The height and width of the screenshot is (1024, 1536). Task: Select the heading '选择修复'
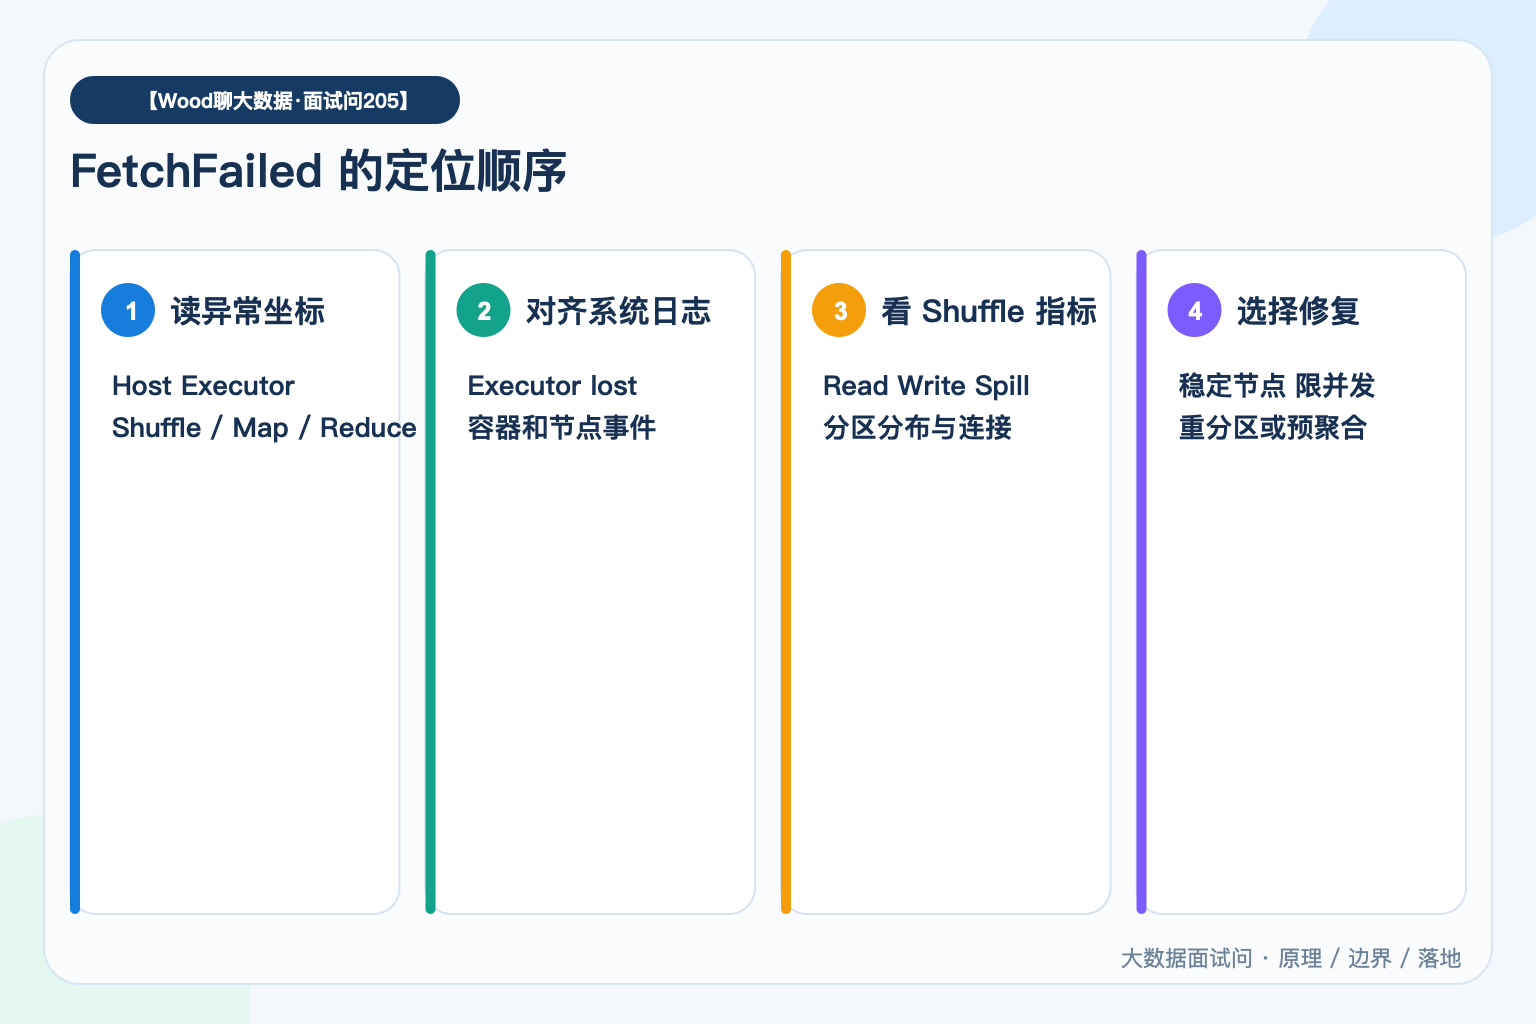click(1298, 311)
